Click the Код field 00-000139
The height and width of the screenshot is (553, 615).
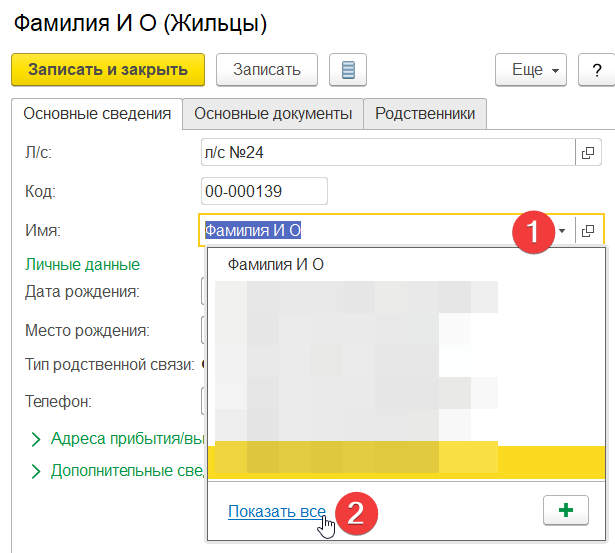264,191
